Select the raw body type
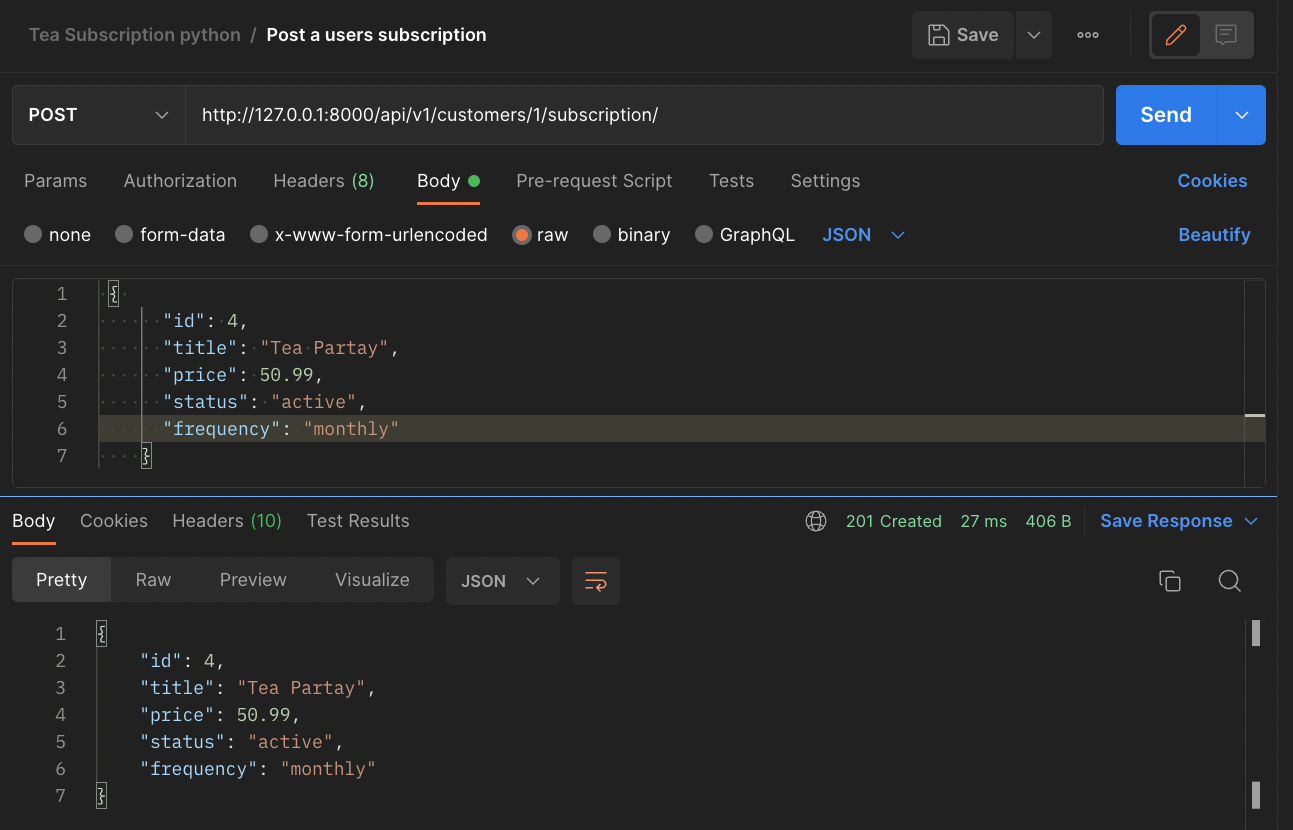 tap(540, 235)
